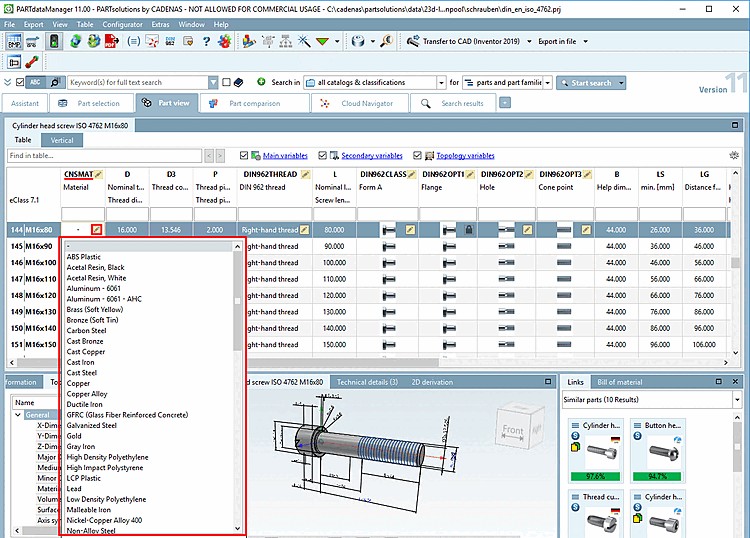
Task: Expand Similar parts results dropdown
Action: 737,400
